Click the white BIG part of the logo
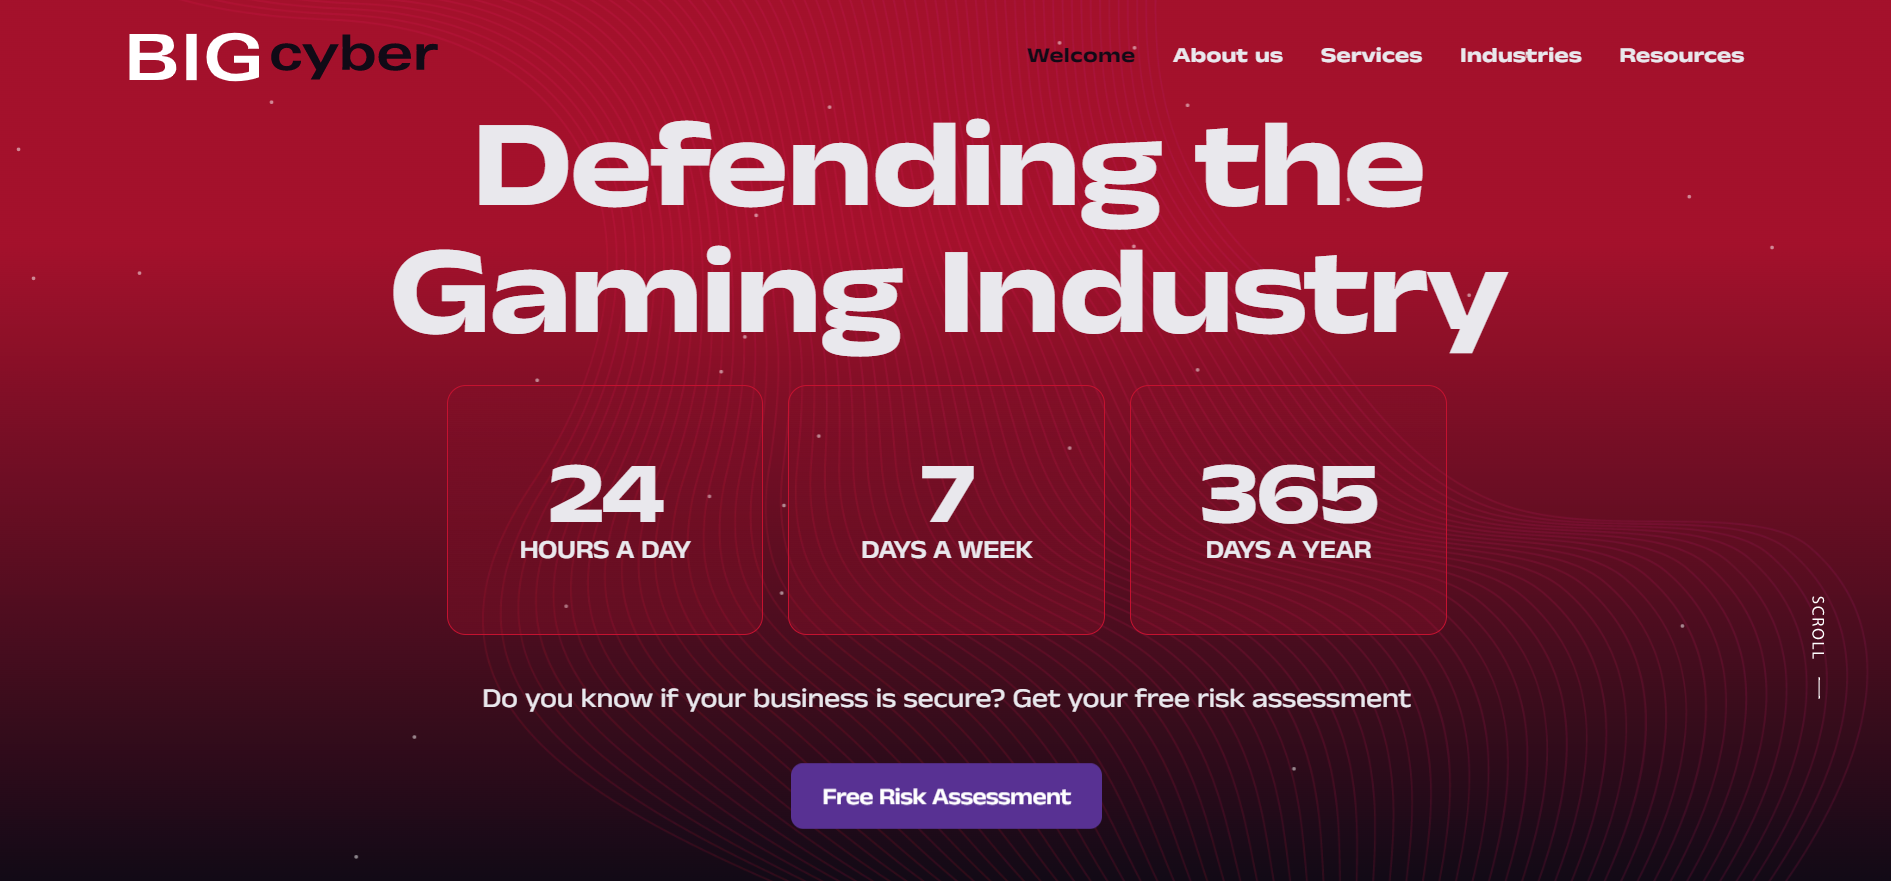 coord(195,58)
